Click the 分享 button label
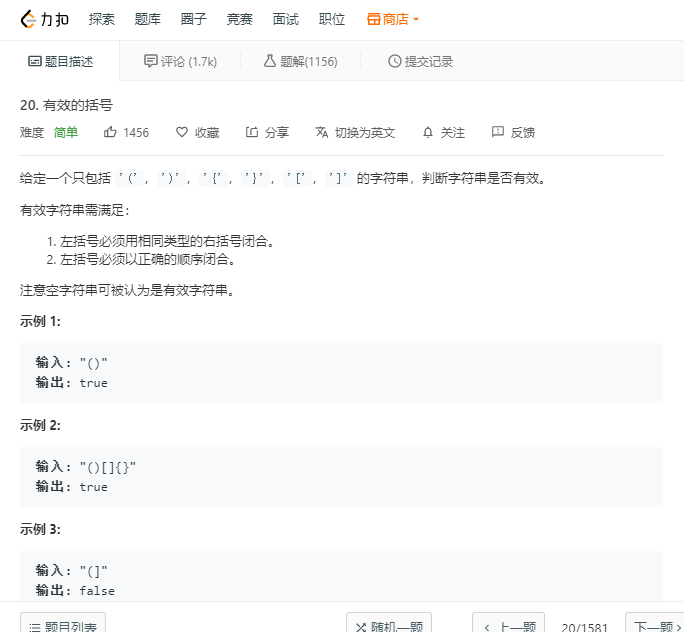The image size is (684, 632). pyautogui.click(x=277, y=133)
